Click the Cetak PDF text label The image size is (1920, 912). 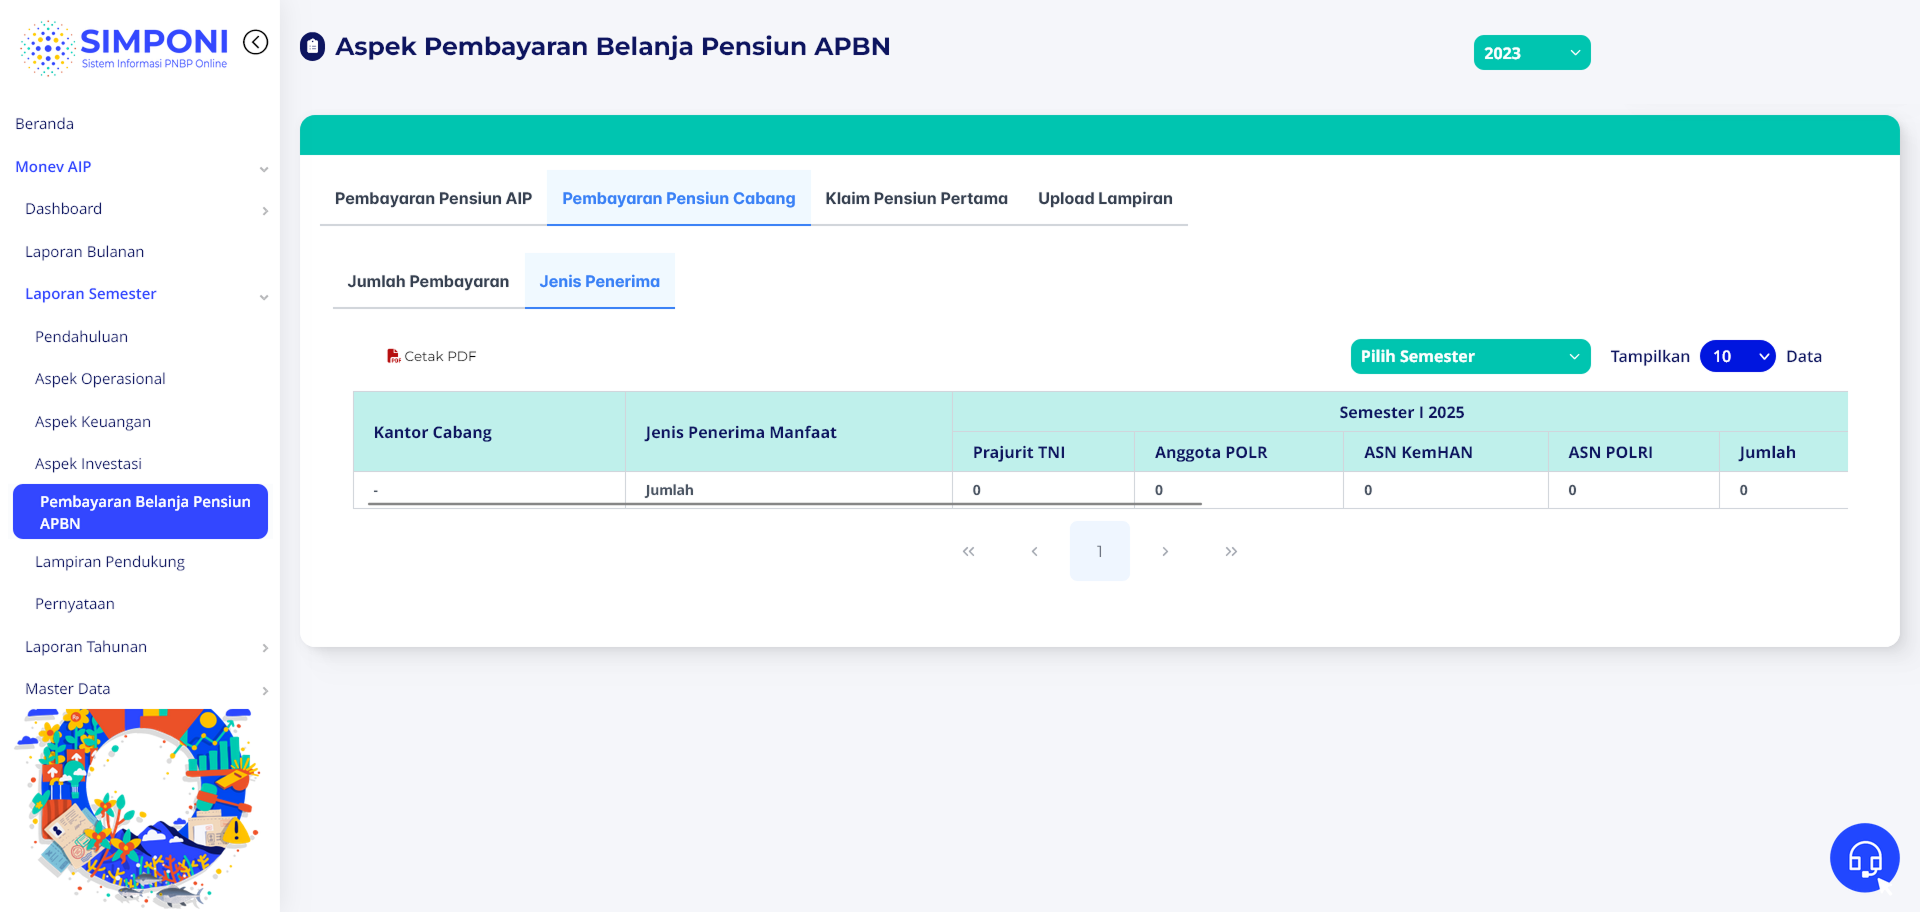pos(440,356)
